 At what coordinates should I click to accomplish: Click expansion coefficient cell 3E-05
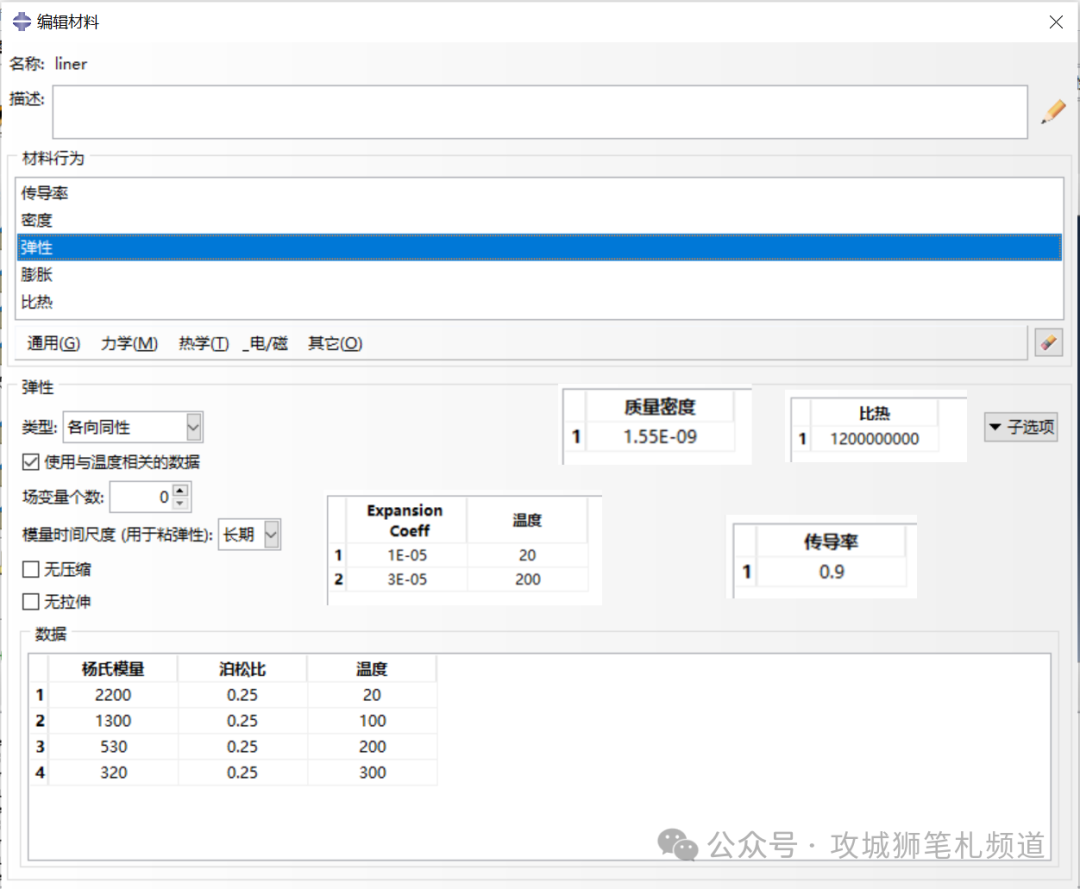[x=406, y=580]
